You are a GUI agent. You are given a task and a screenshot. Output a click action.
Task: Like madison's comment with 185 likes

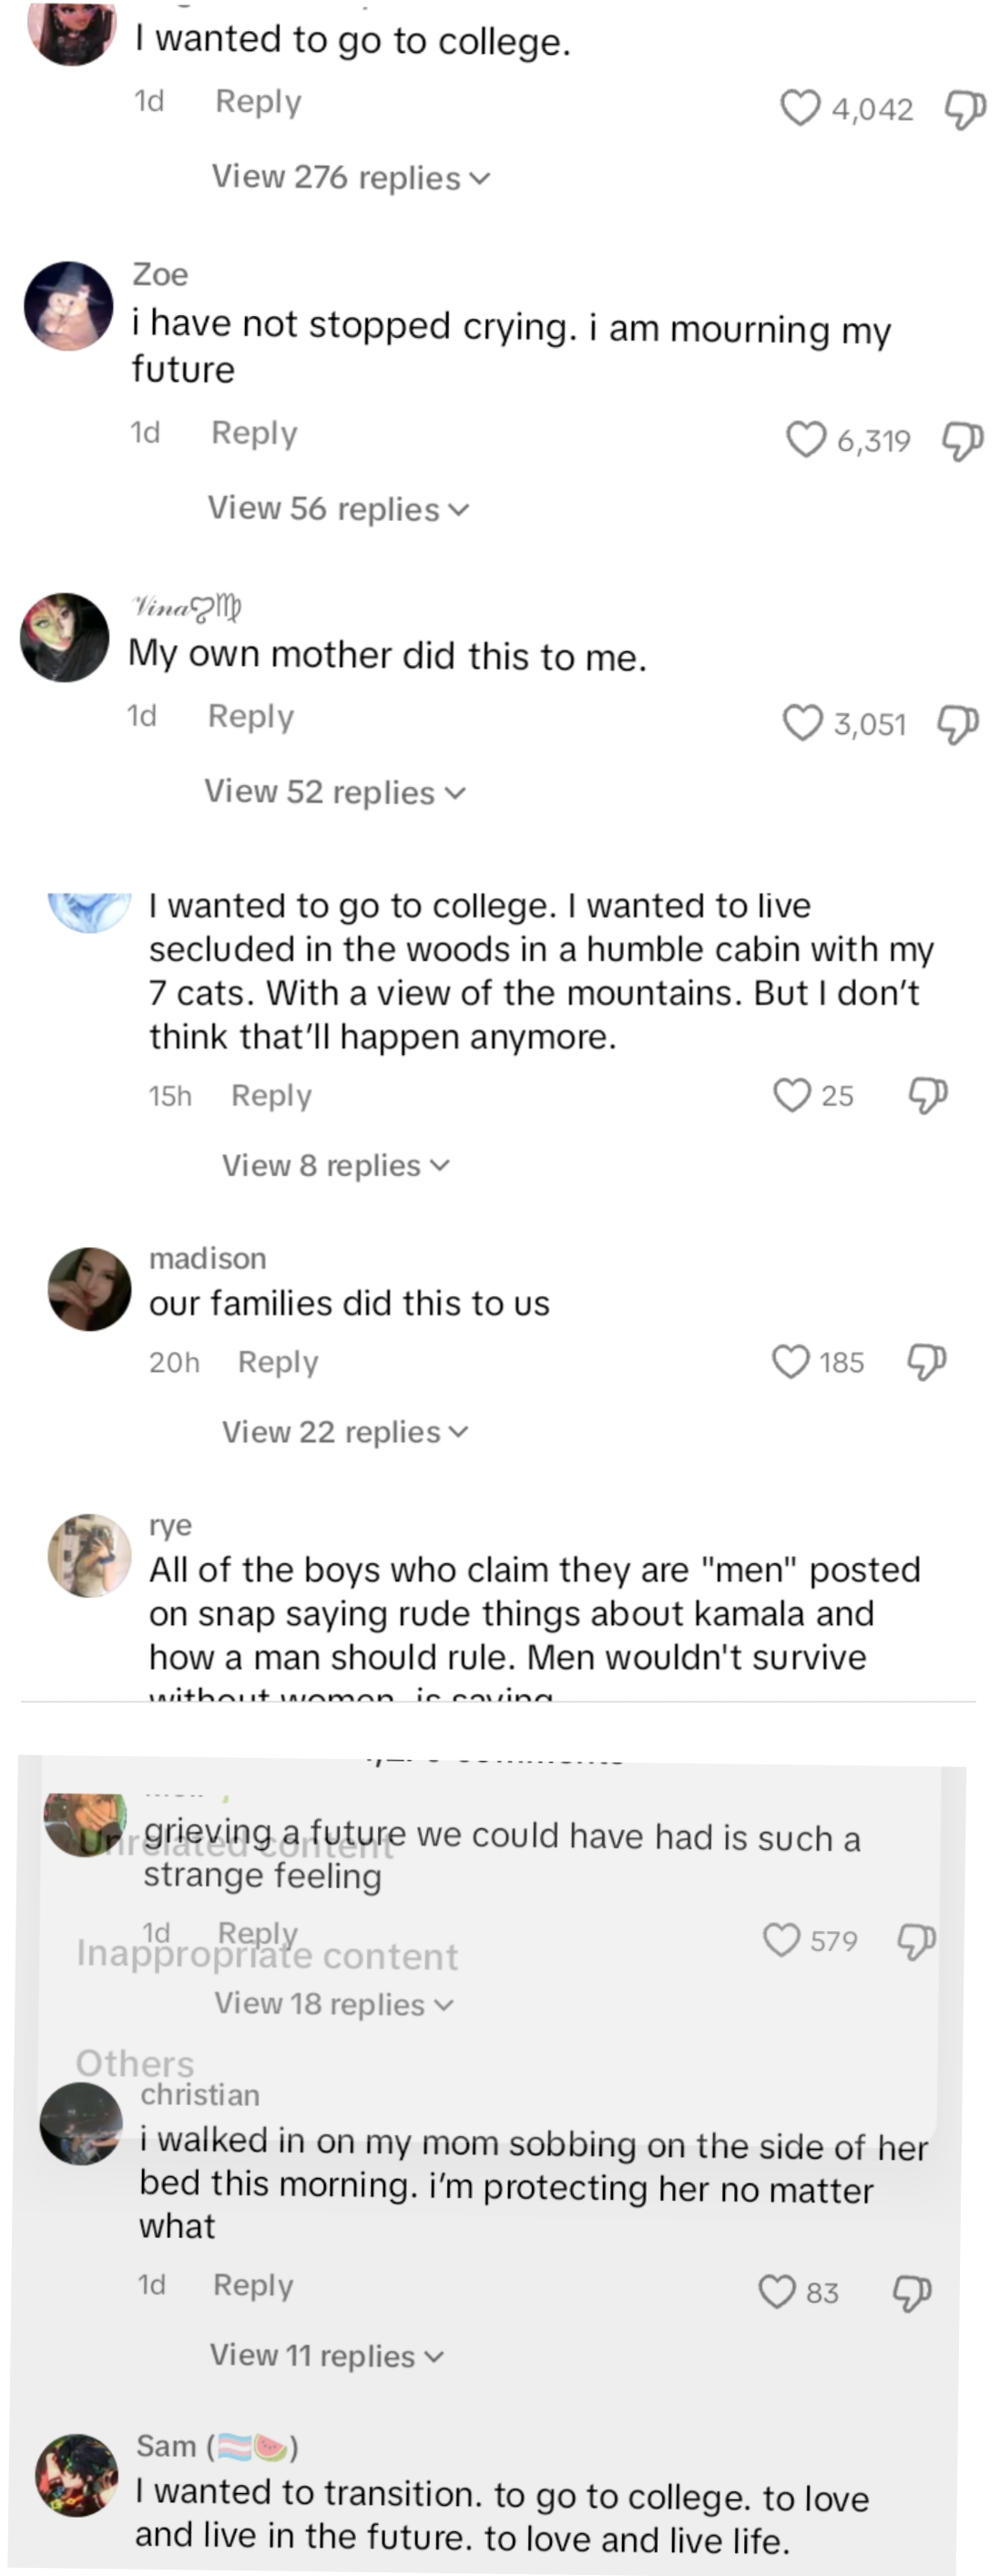[x=791, y=1361]
